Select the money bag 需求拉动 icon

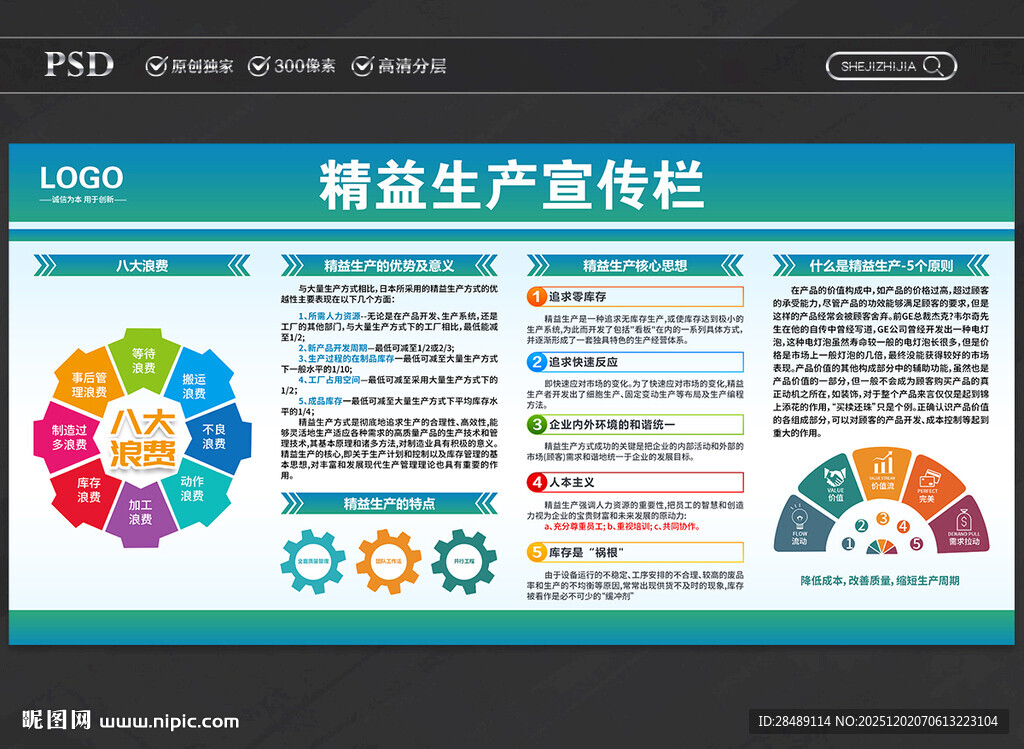pyautogui.click(x=965, y=517)
